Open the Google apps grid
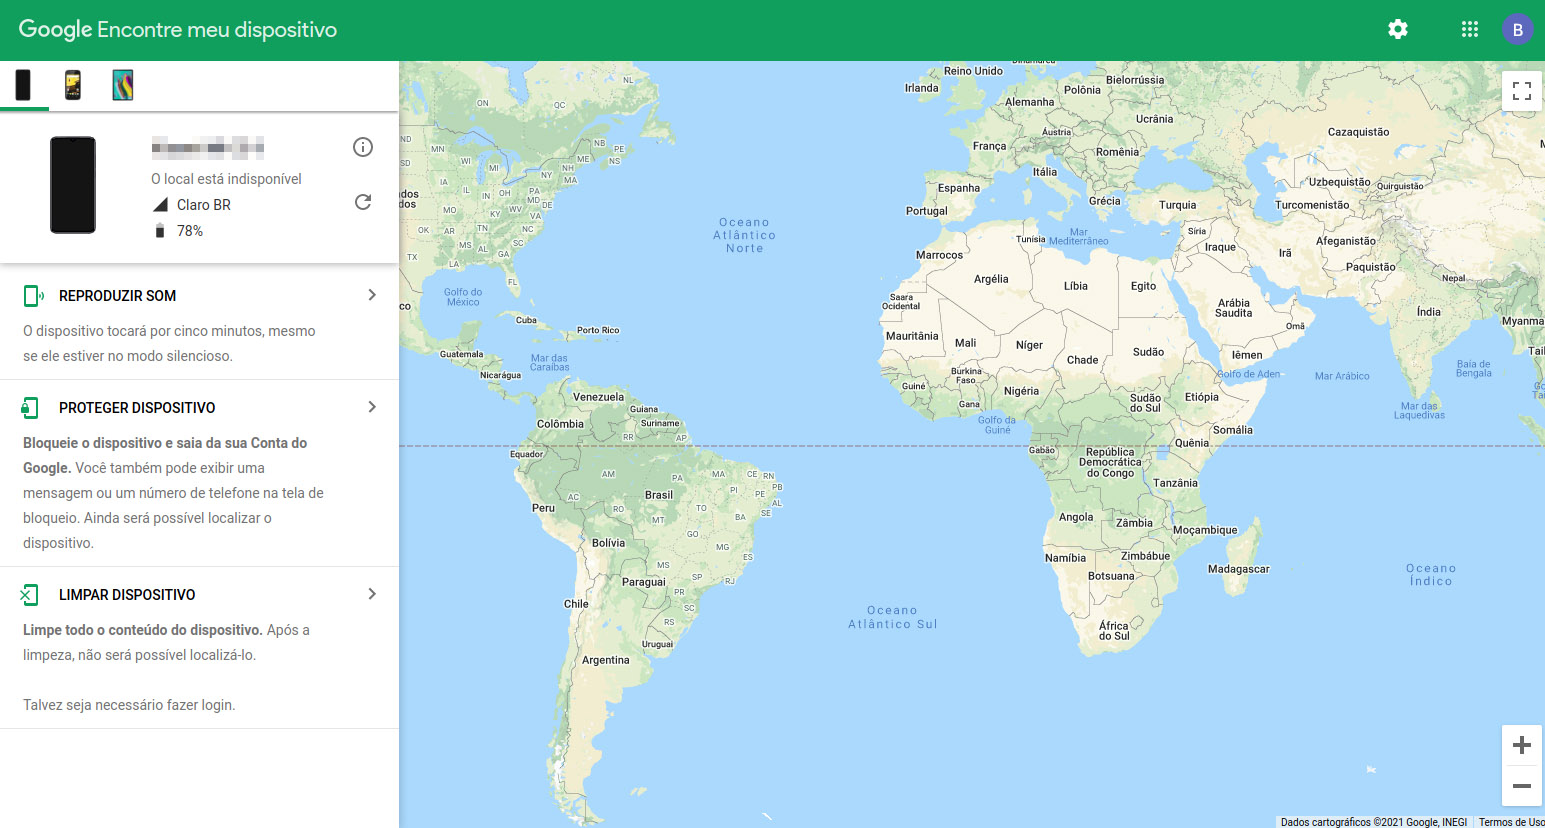Viewport: 1545px width, 828px height. click(1469, 29)
